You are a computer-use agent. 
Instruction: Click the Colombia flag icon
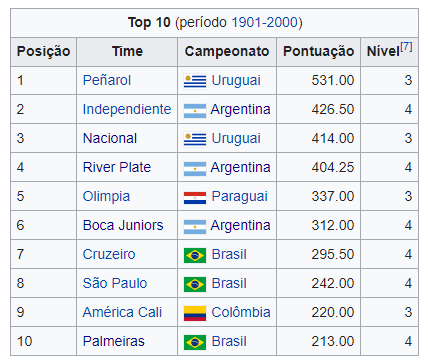click(195, 313)
